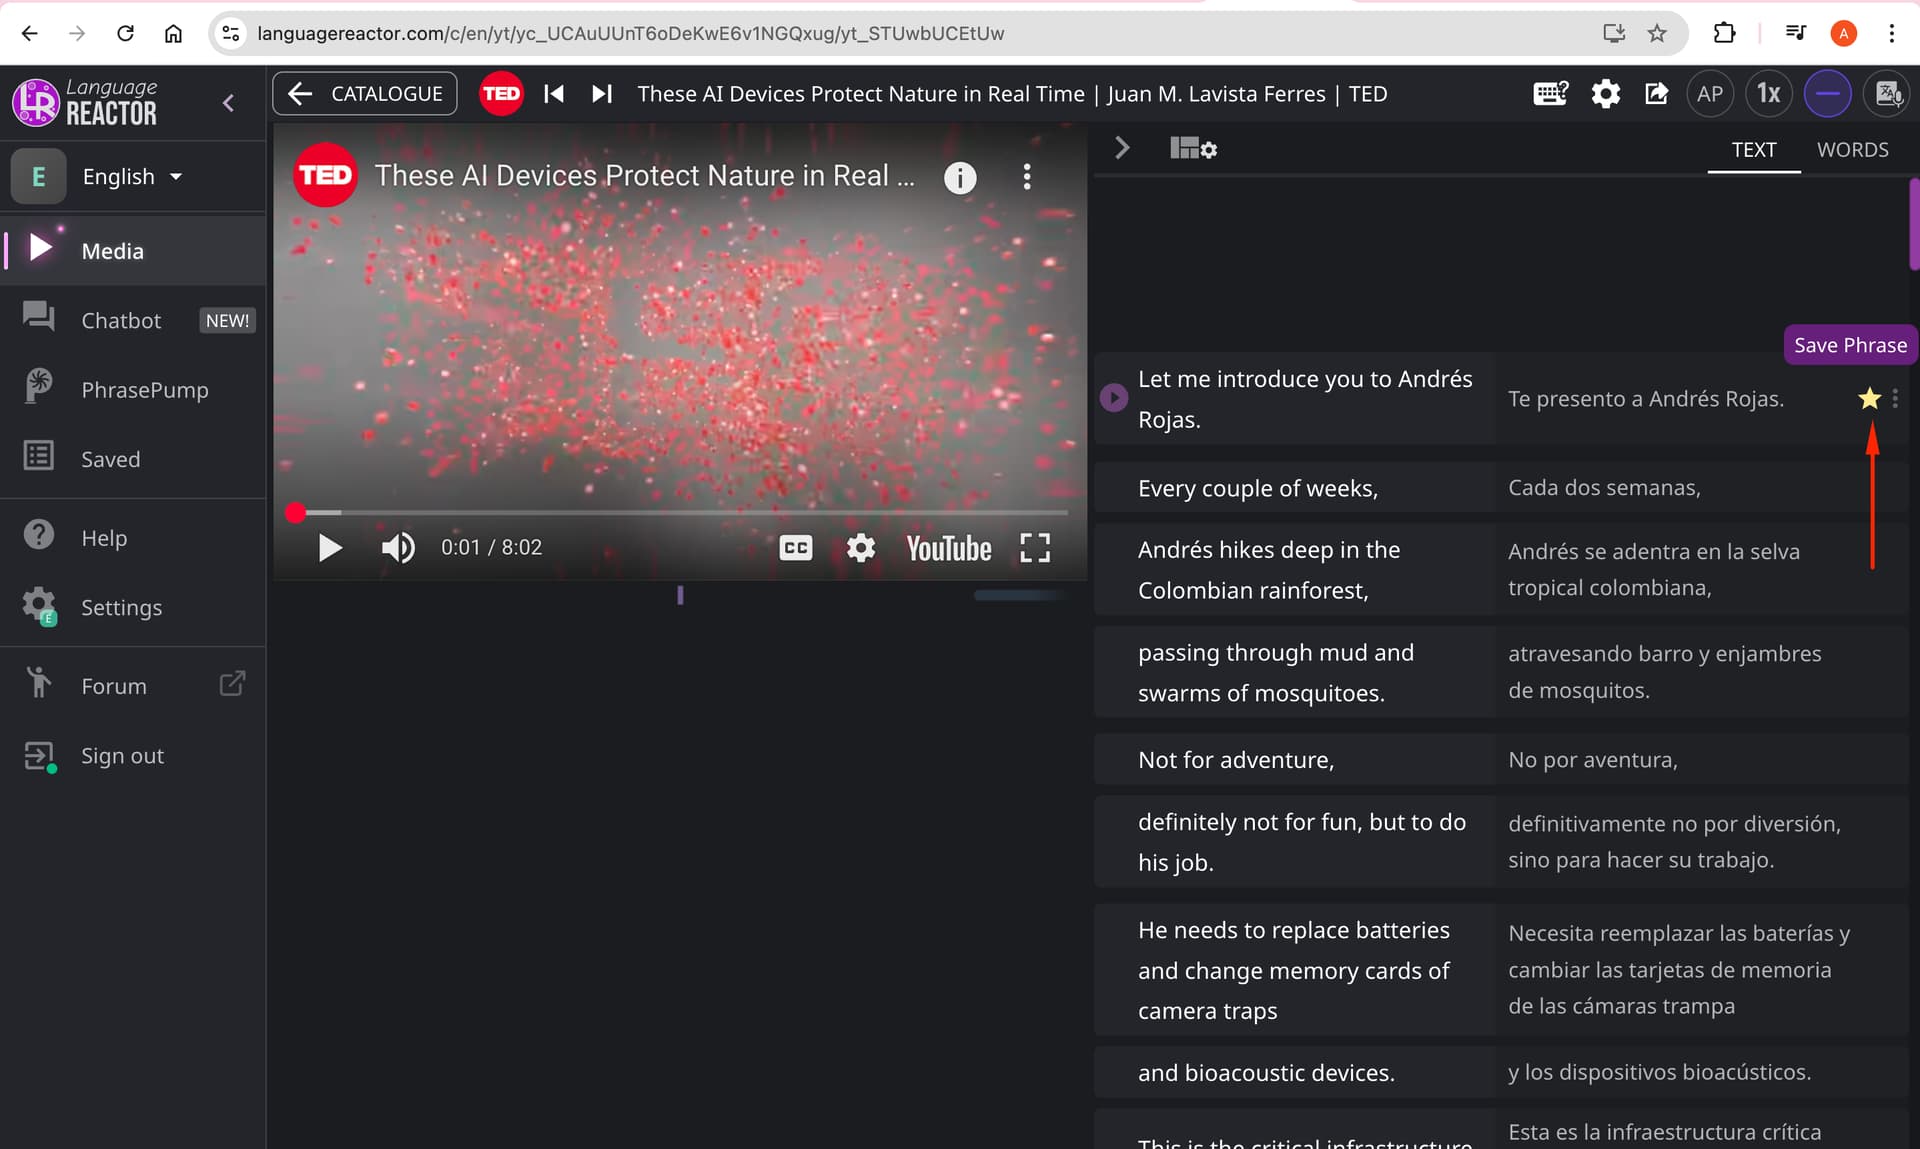Click the video progress bar

(680, 513)
